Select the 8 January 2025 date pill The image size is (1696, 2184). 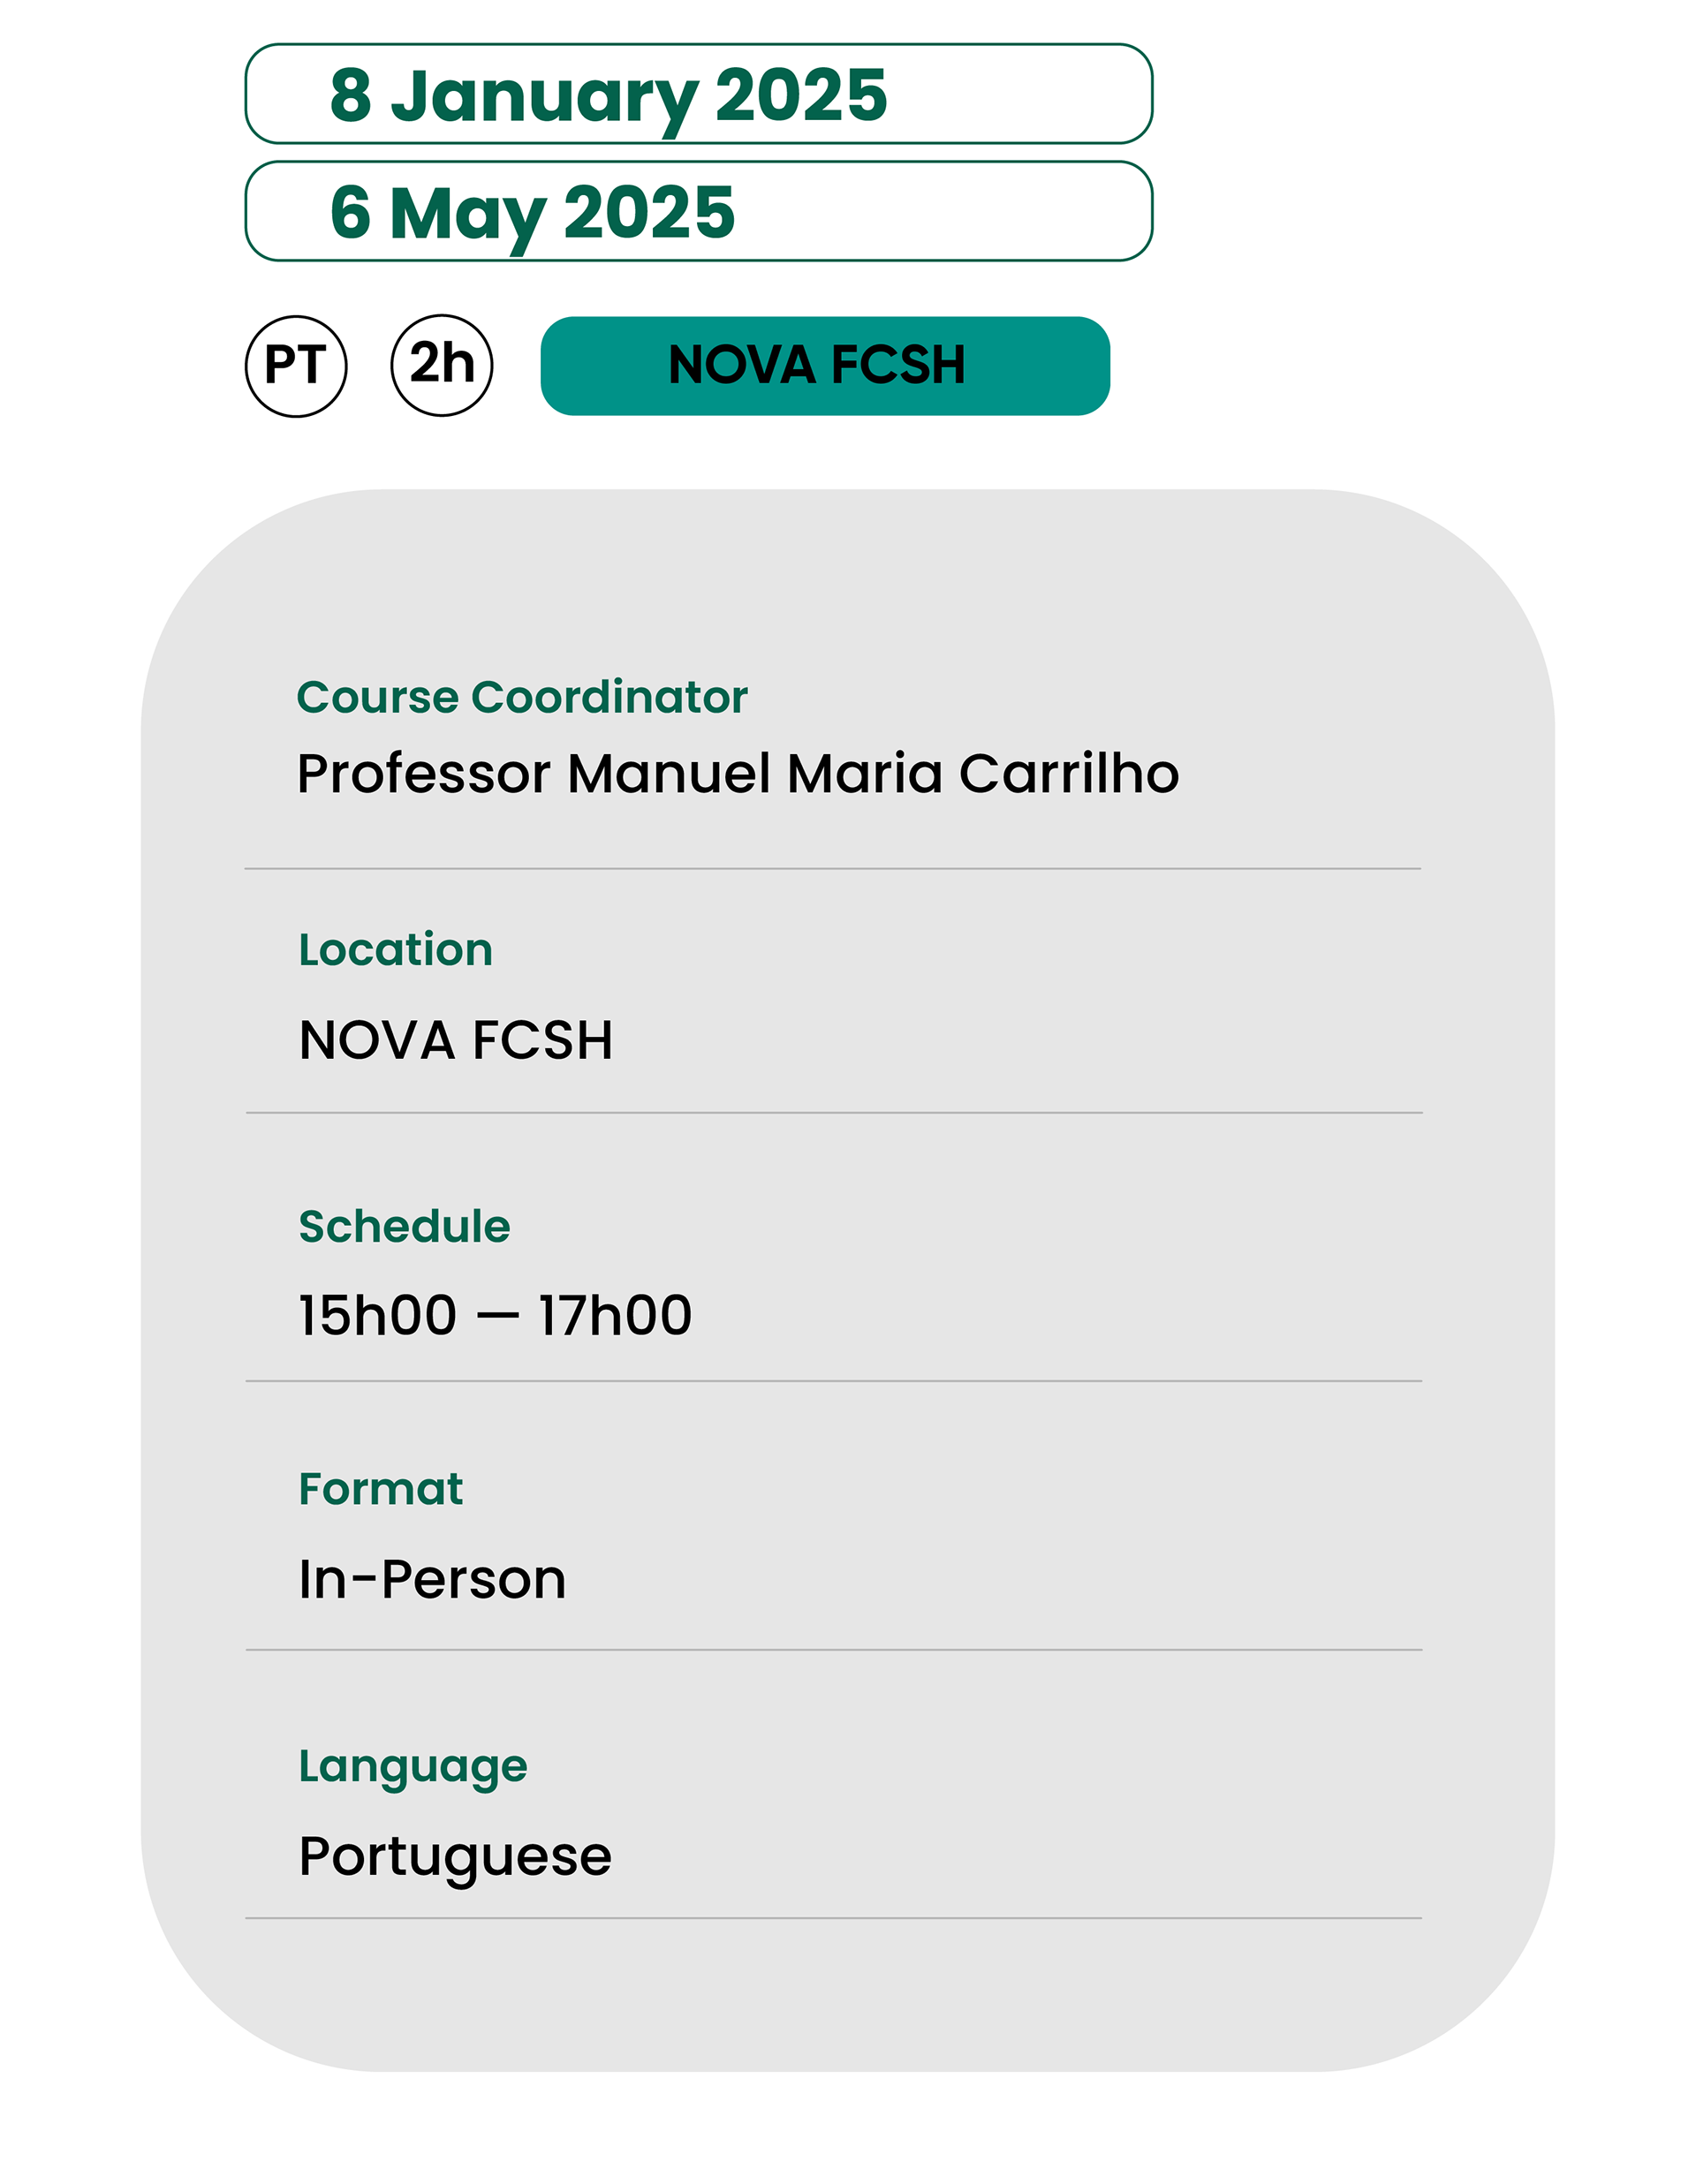(698, 94)
